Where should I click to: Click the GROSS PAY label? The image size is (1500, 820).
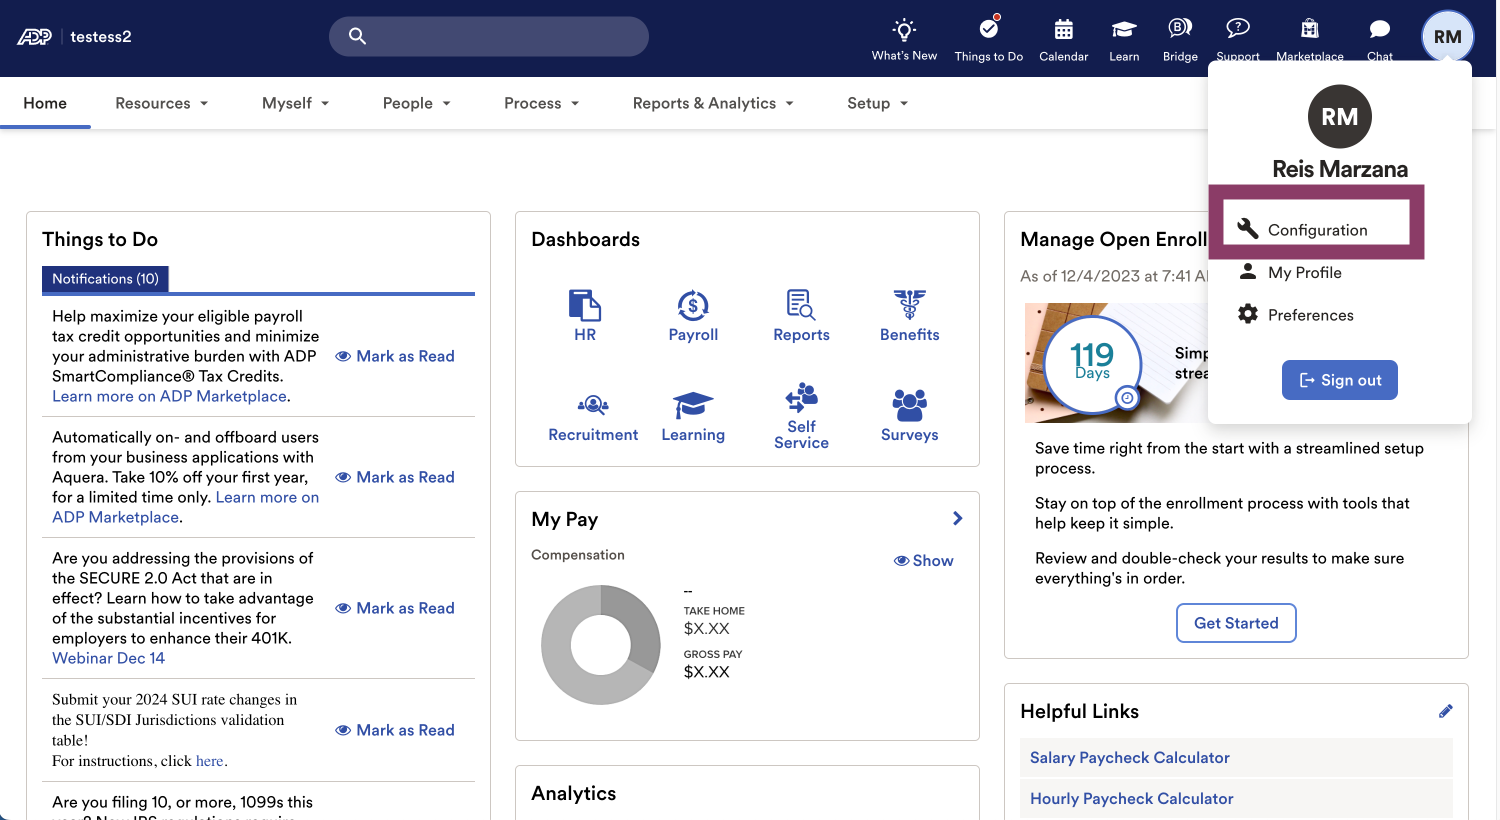click(713, 654)
